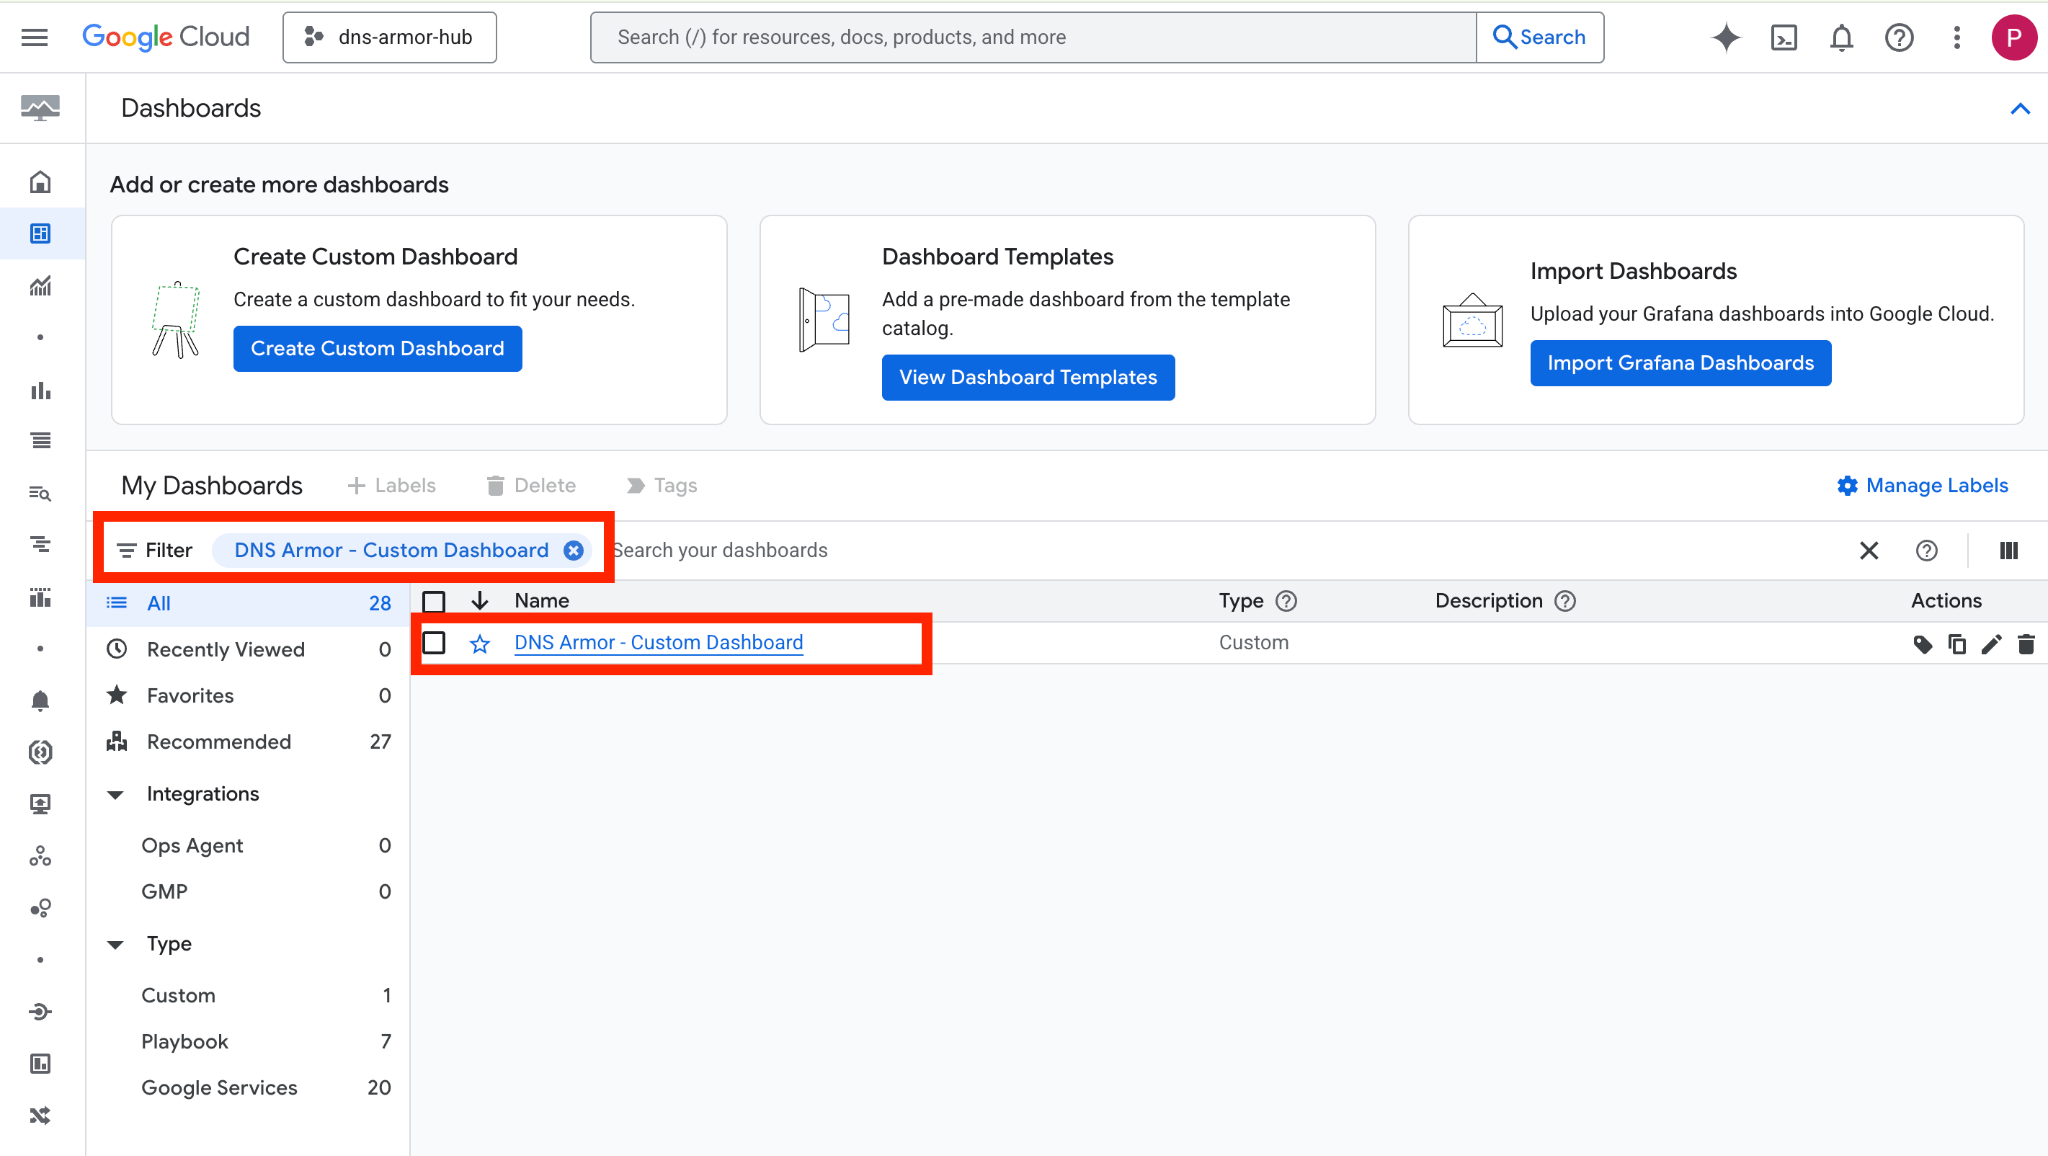Activate Cloud Shell terminal icon
Screen dimensions: 2048x1156
(x=1784, y=38)
